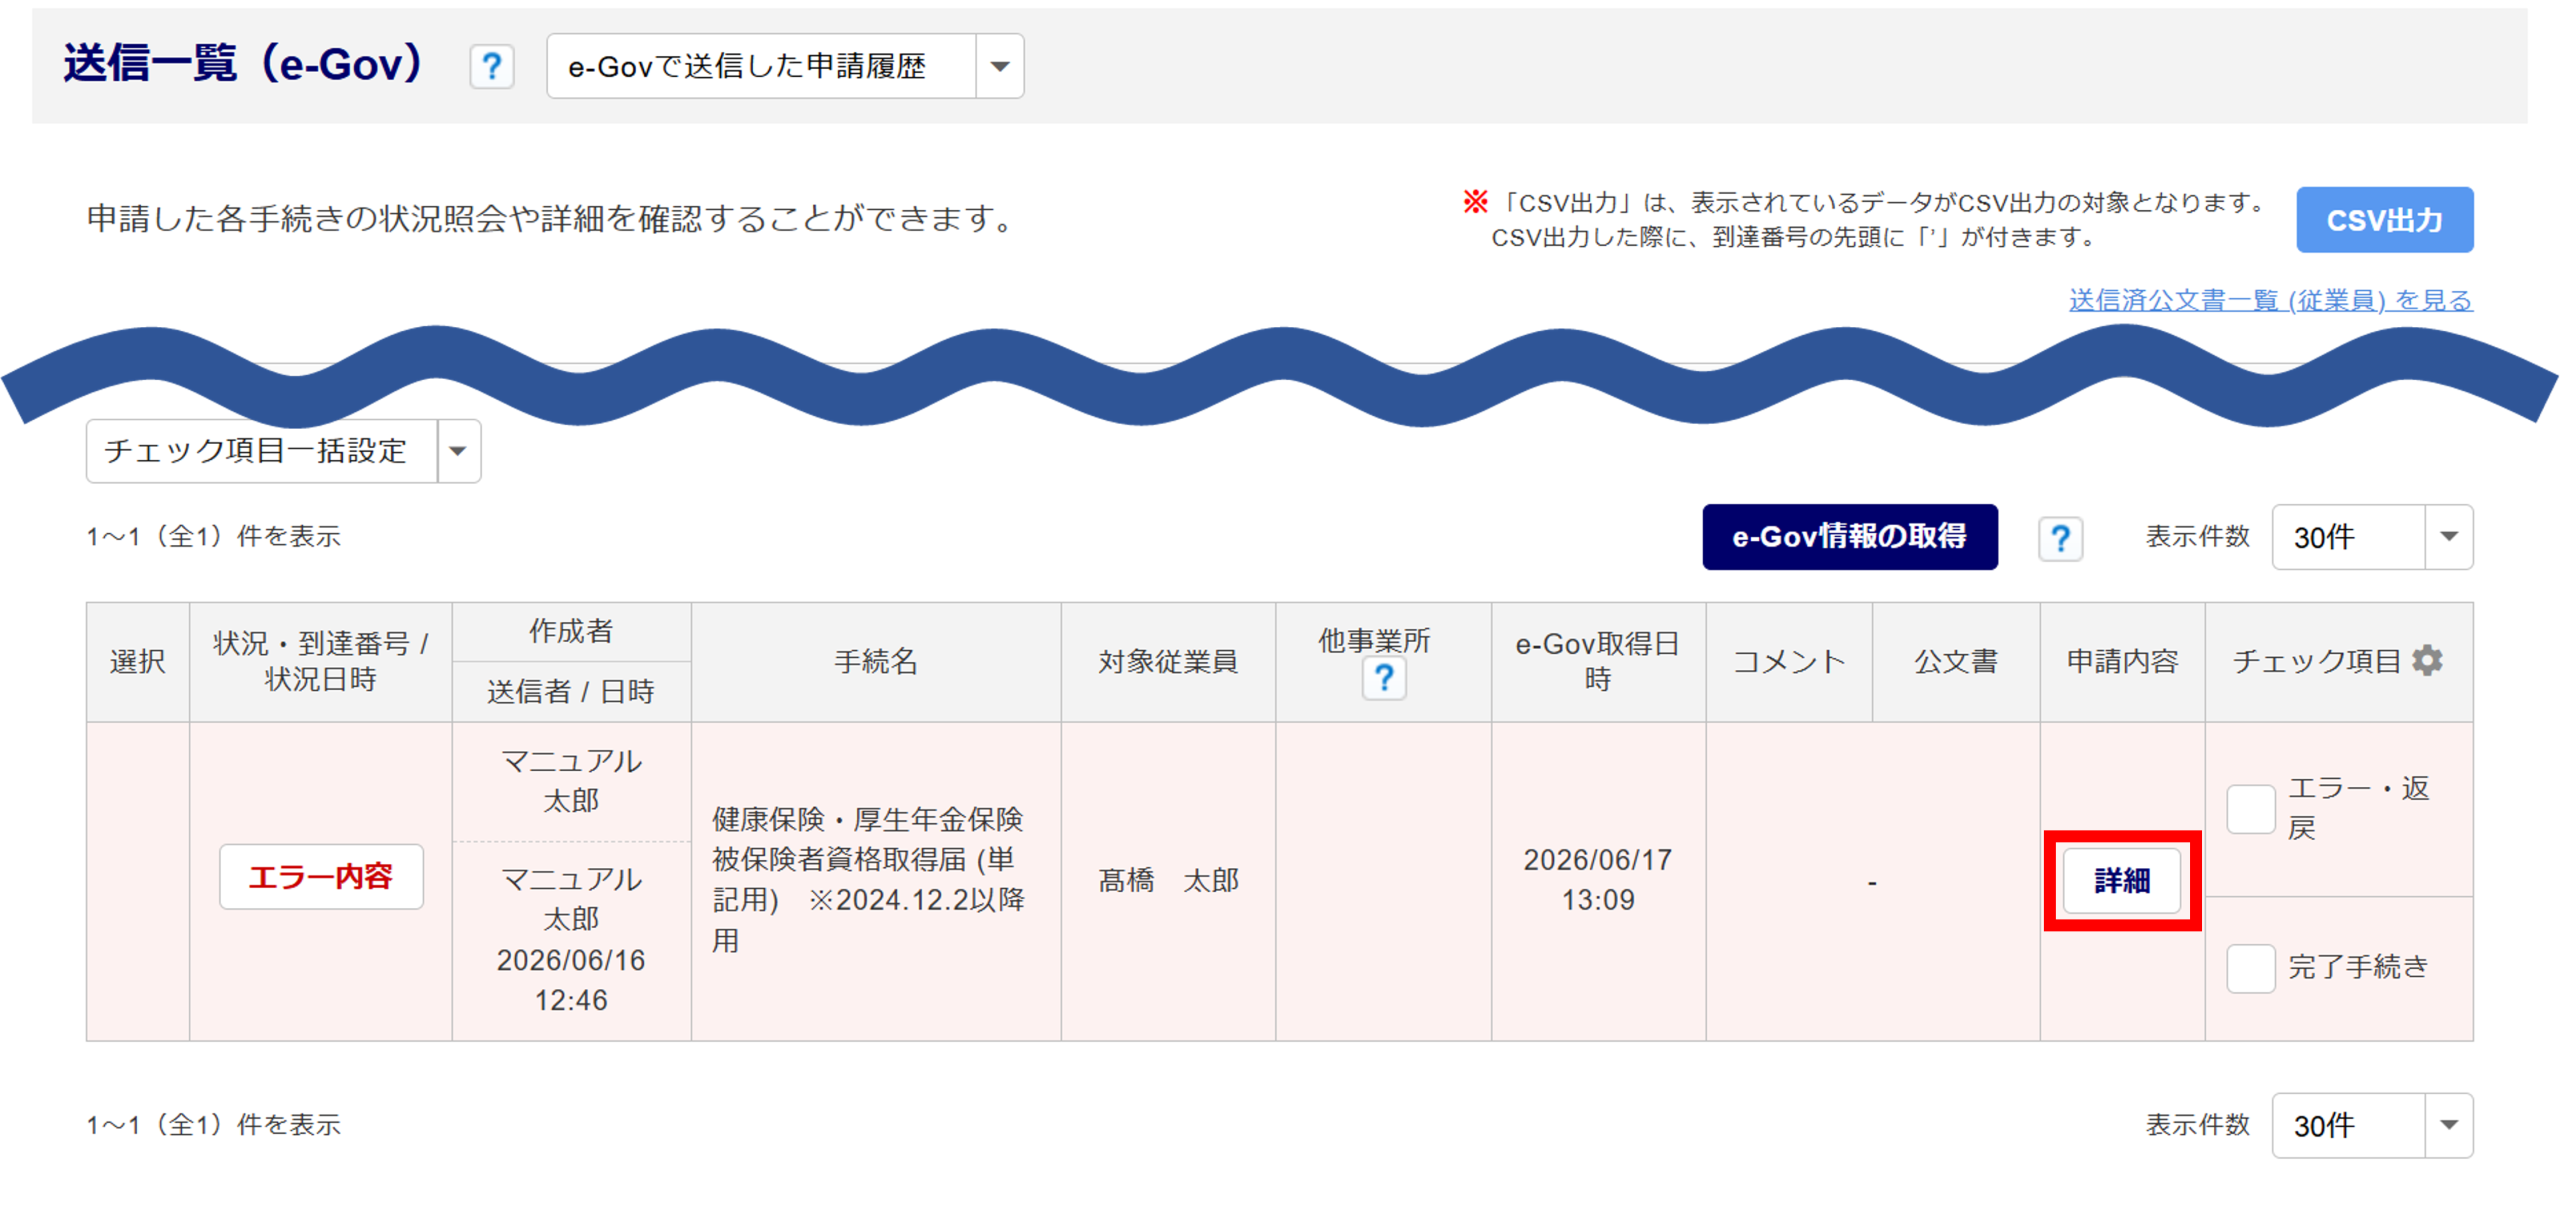Open the gear settings icon beside チェック項目
Viewport: 2560px width, 1215px height.
(x=2426, y=660)
